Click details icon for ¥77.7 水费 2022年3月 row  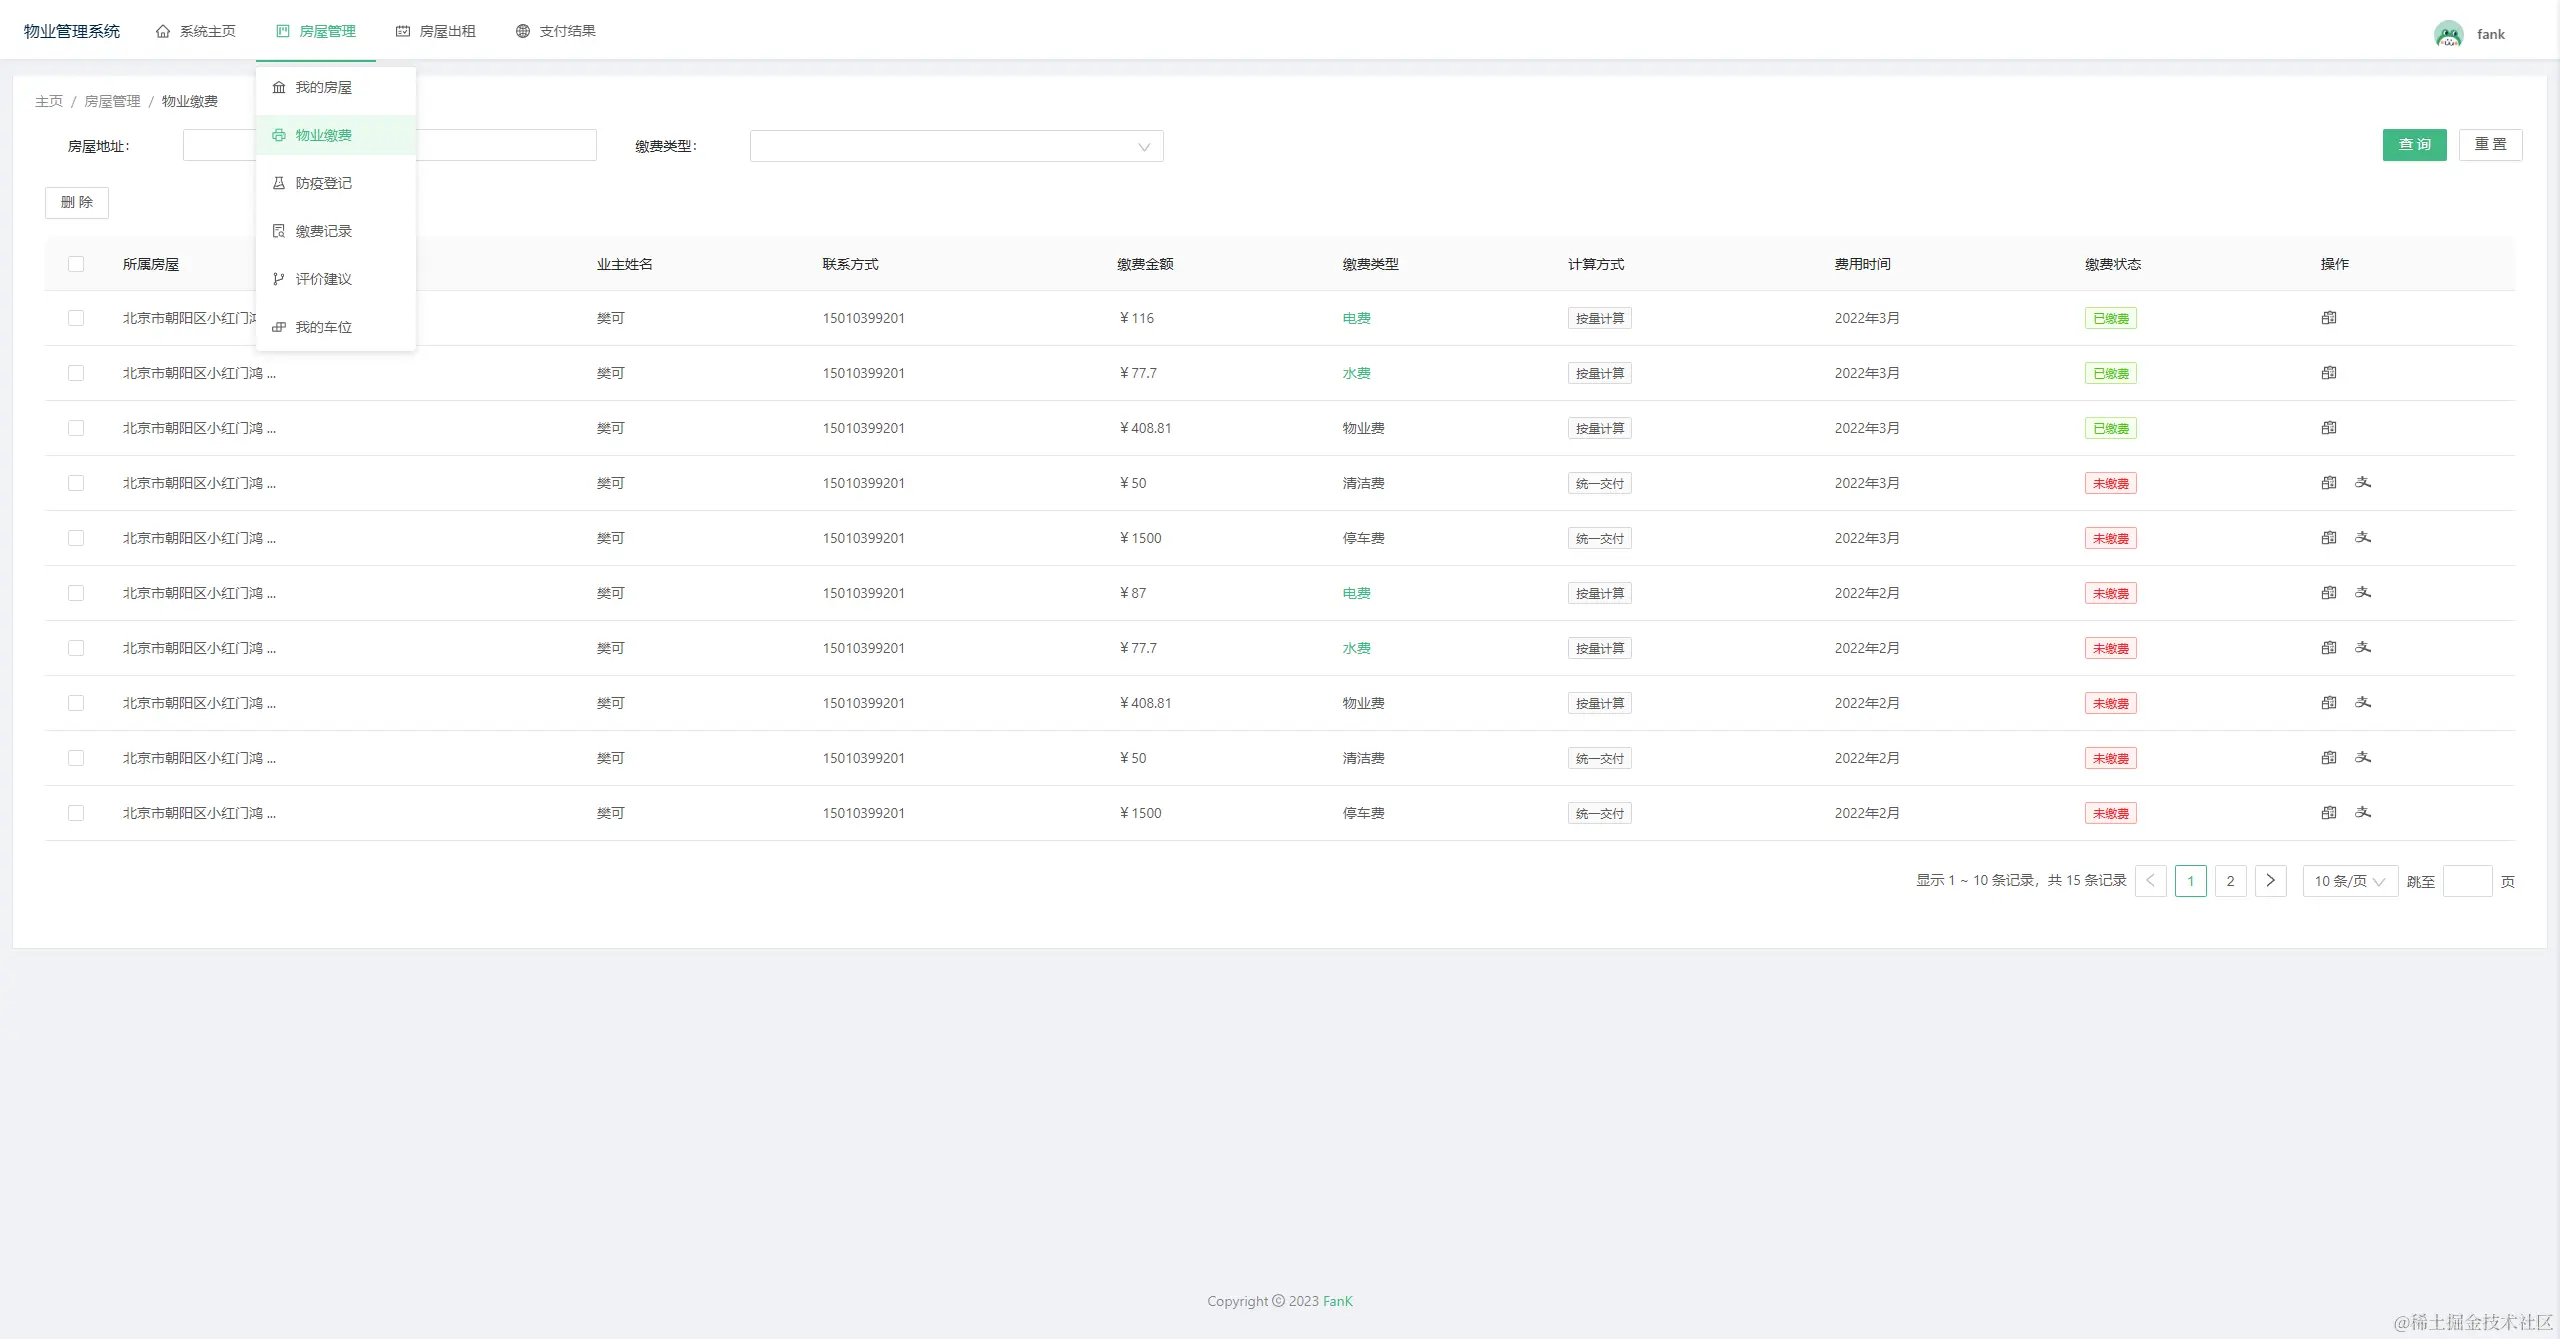(2329, 373)
